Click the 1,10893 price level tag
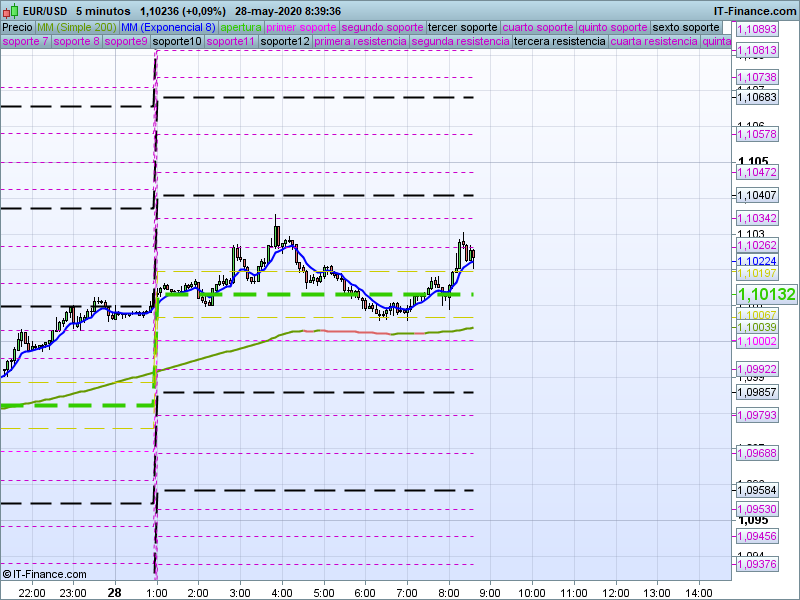800x600 pixels. (x=756, y=30)
